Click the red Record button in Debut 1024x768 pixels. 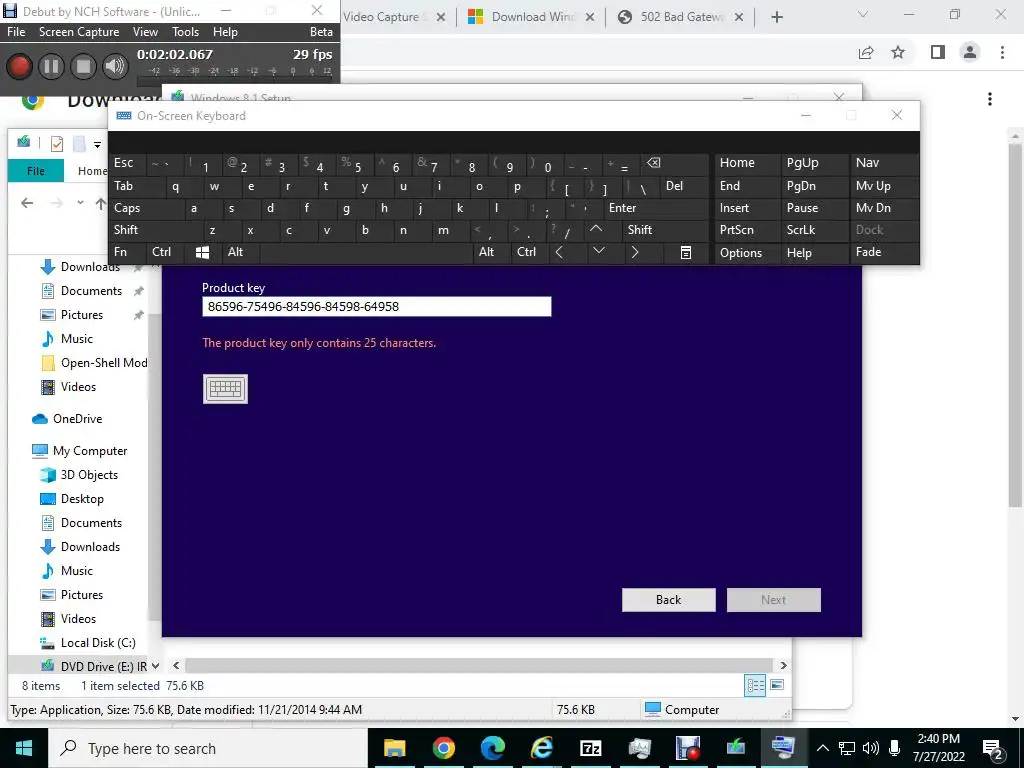[x=19, y=66]
